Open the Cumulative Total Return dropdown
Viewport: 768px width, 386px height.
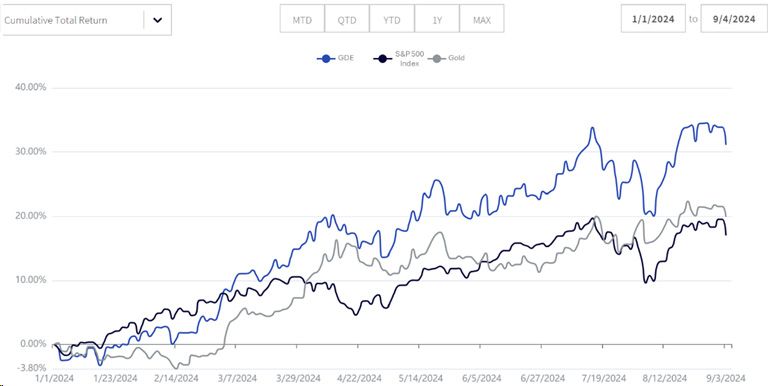tap(86, 20)
